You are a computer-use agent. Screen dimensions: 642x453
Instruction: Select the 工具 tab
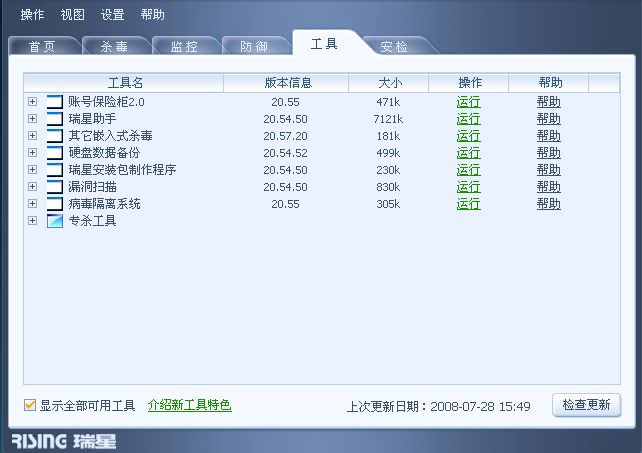click(x=324, y=43)
